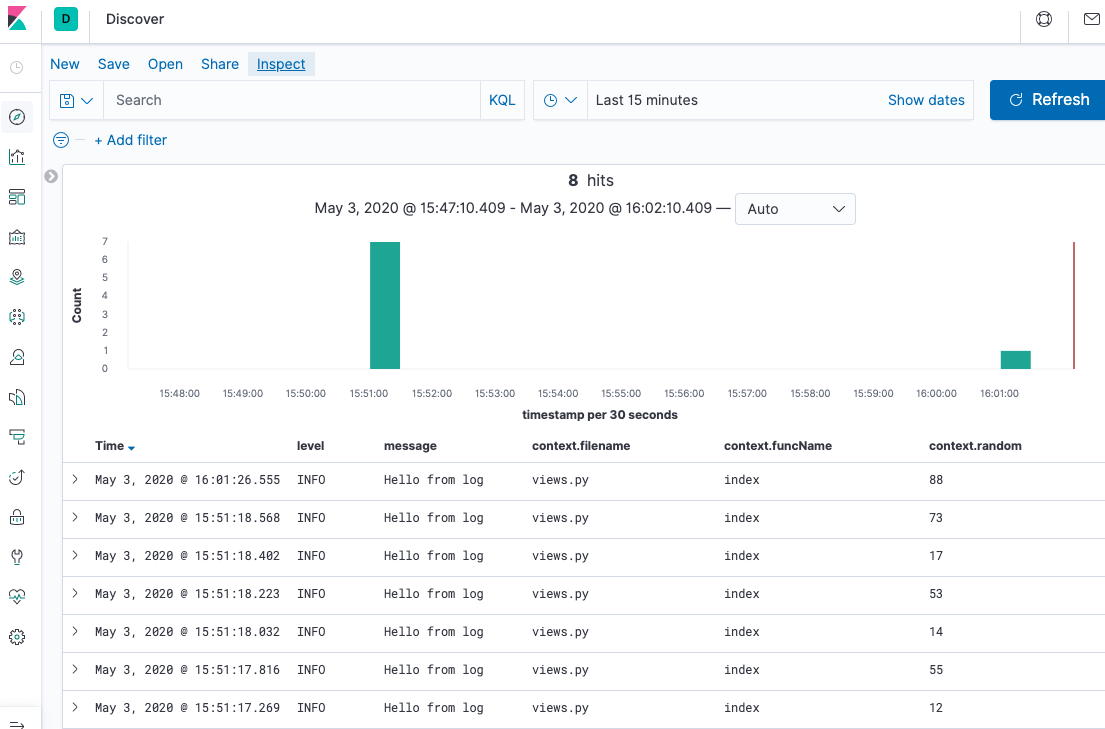Open Machine Learning icon in sidebar
The height and width of the screenshot is (729, 1105).
tap(17, 317)
